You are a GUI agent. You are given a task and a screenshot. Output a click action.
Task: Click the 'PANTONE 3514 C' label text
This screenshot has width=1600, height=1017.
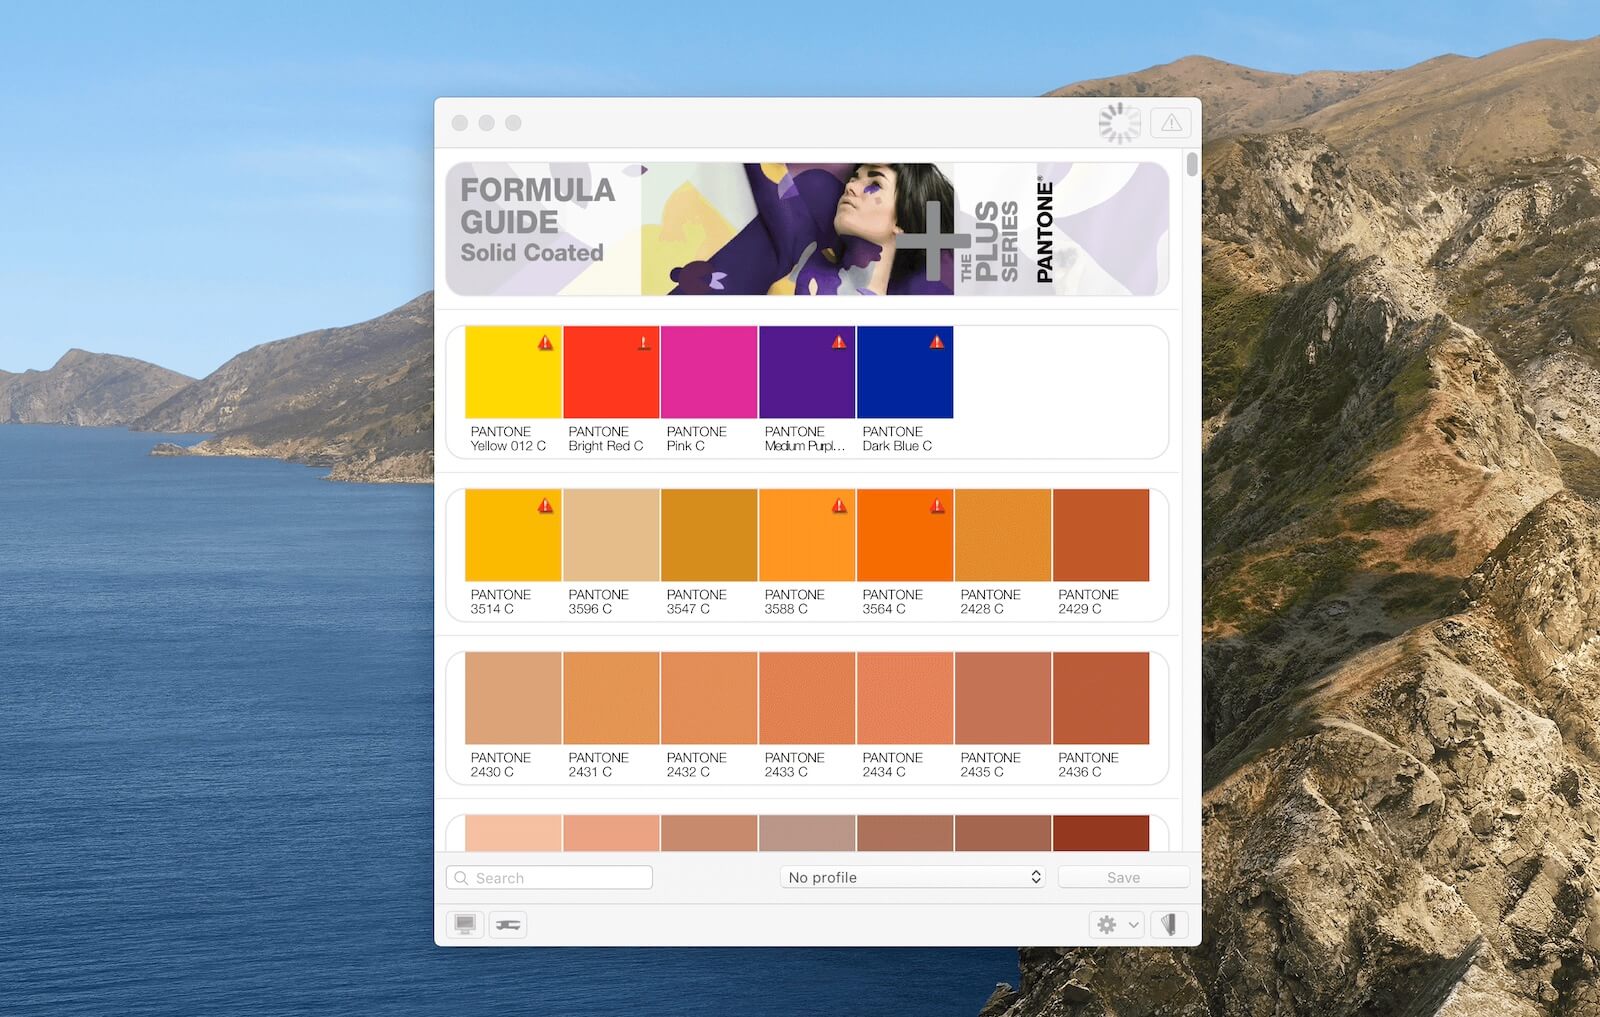click(x=501, y=602)
